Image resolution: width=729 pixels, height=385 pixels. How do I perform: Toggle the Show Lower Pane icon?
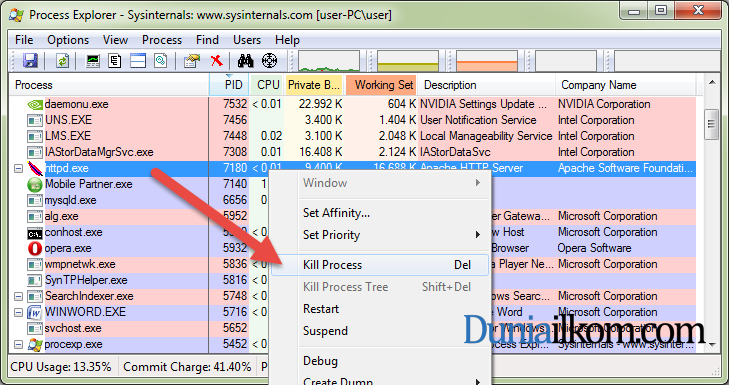(x=138, y=61)
